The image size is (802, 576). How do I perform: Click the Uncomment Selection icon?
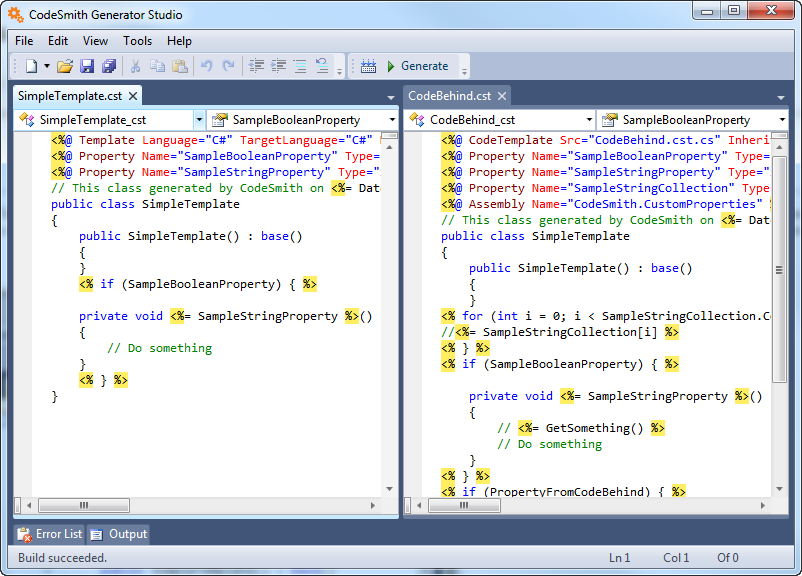click(x=322, y=66)
